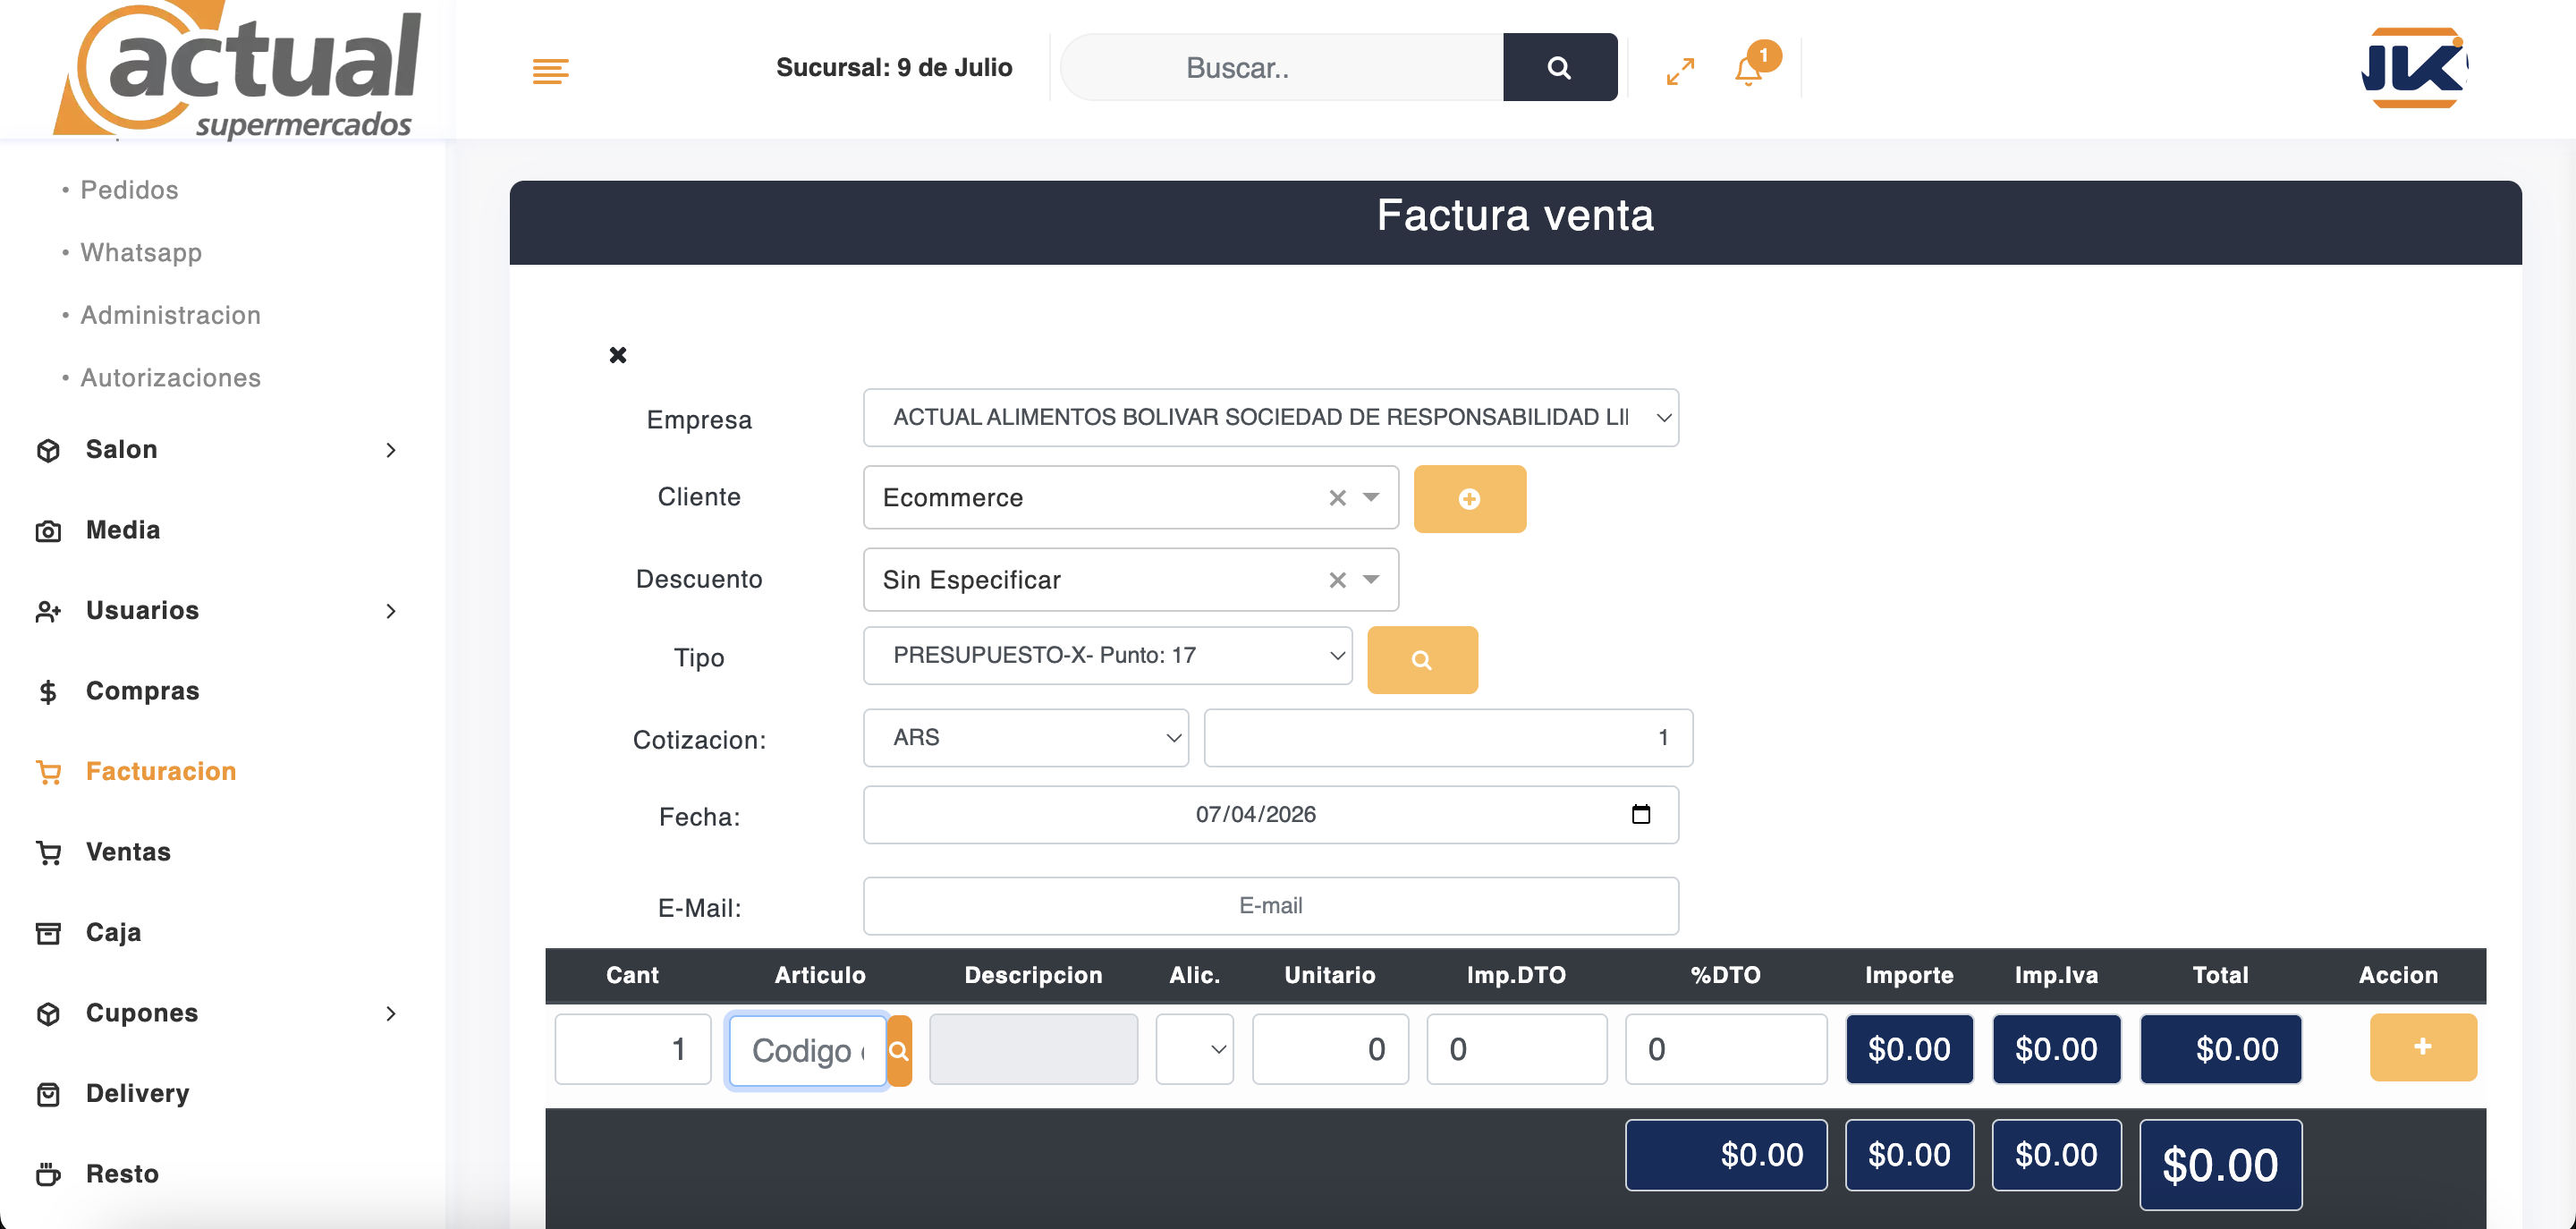
Task: Close the Factura venta form with the X
Action: tap(617, 355)
